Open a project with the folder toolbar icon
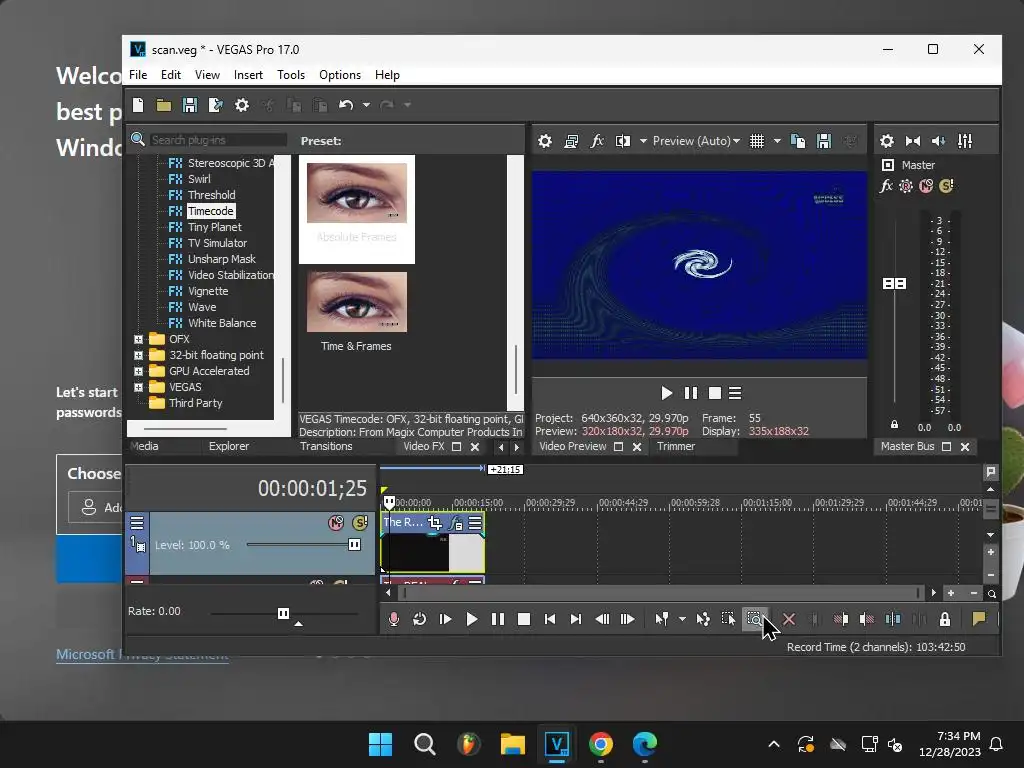 click(x=163, y=104)
